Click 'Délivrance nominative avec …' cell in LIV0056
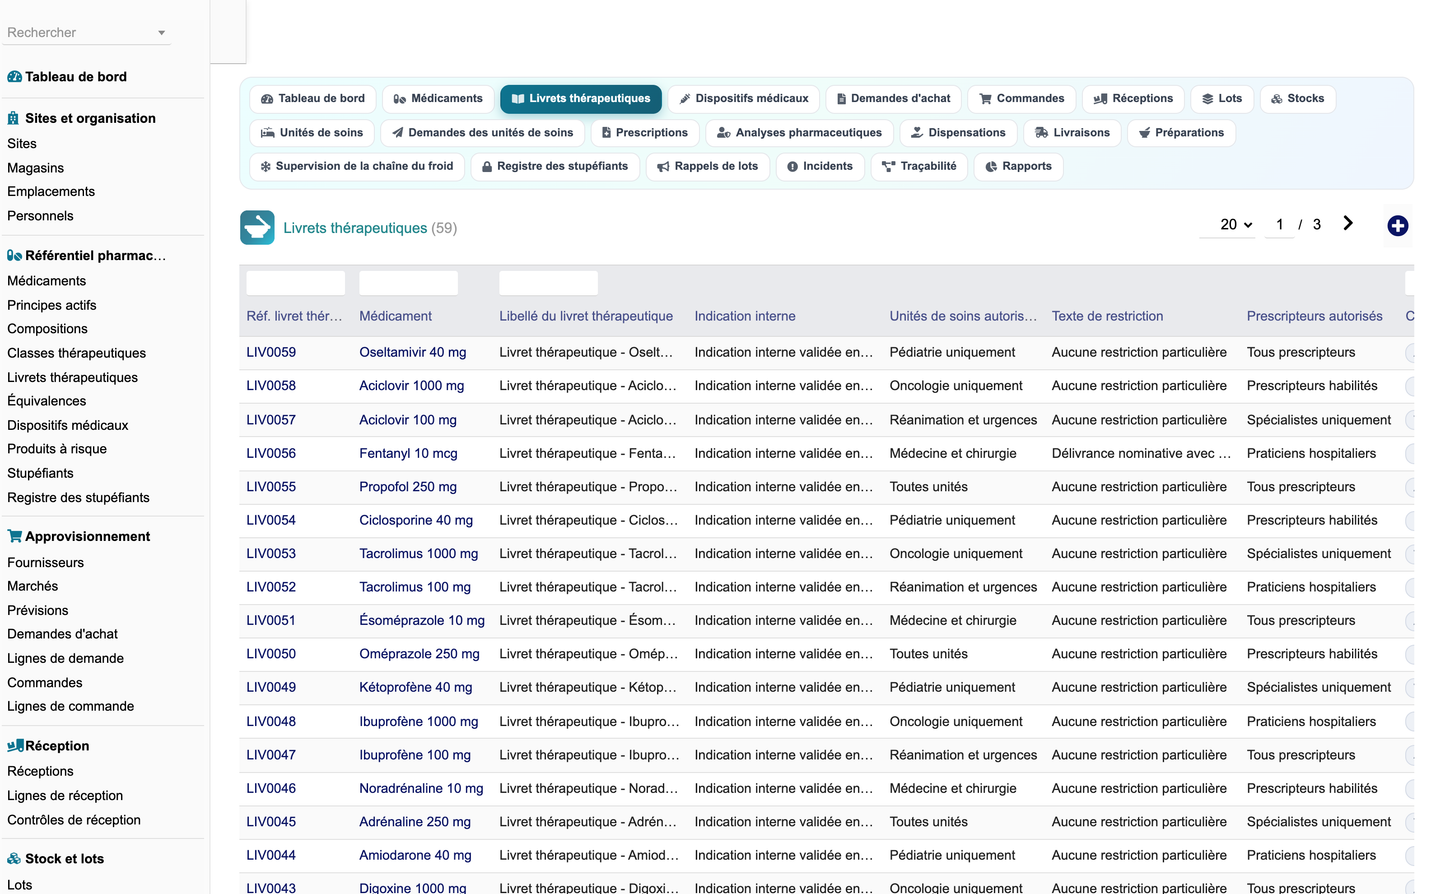This screenshot has width=1445, height=894. coord(1141,453)
